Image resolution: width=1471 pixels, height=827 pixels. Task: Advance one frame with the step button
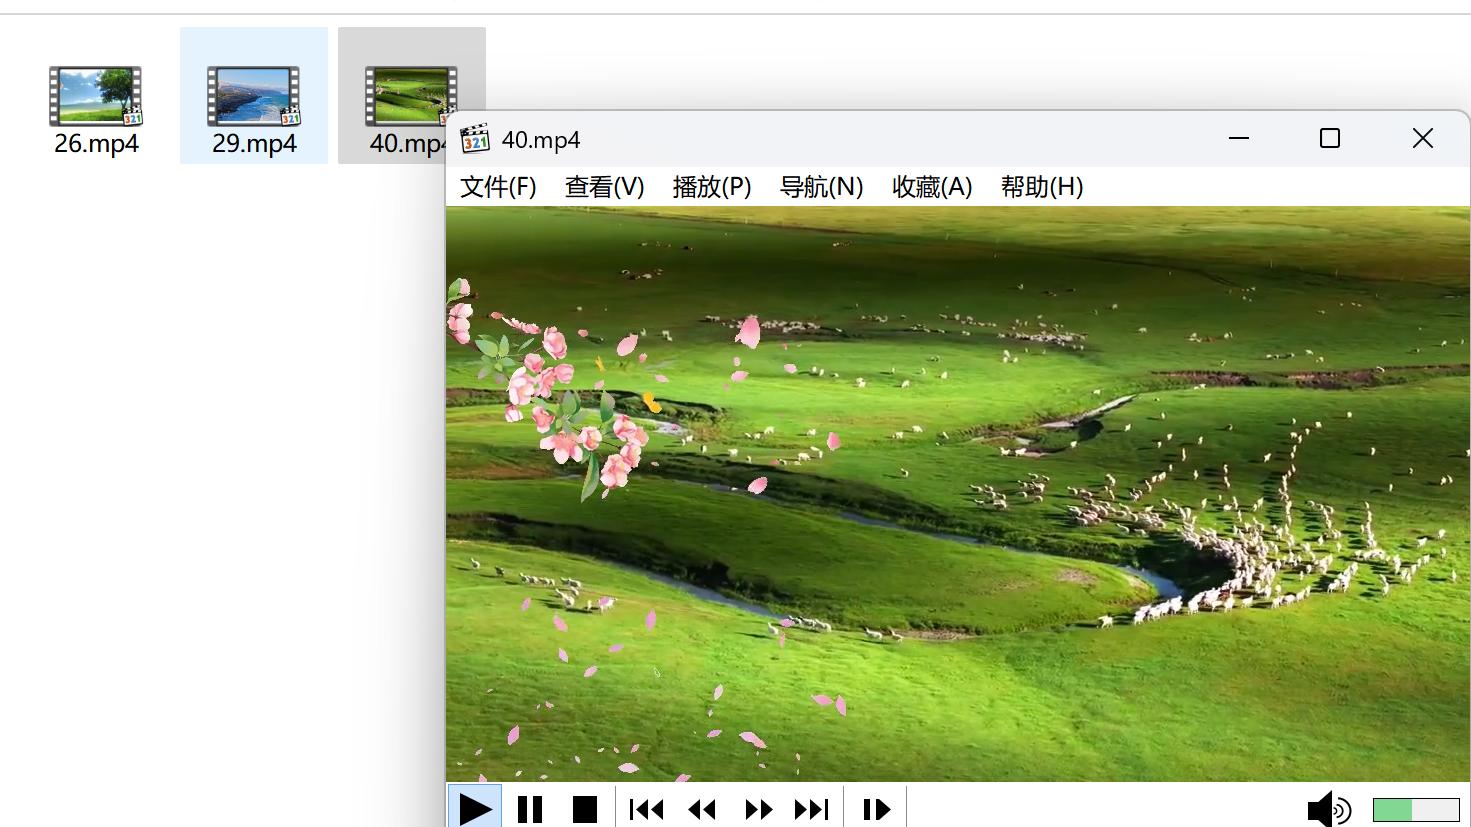coord(876,808)
